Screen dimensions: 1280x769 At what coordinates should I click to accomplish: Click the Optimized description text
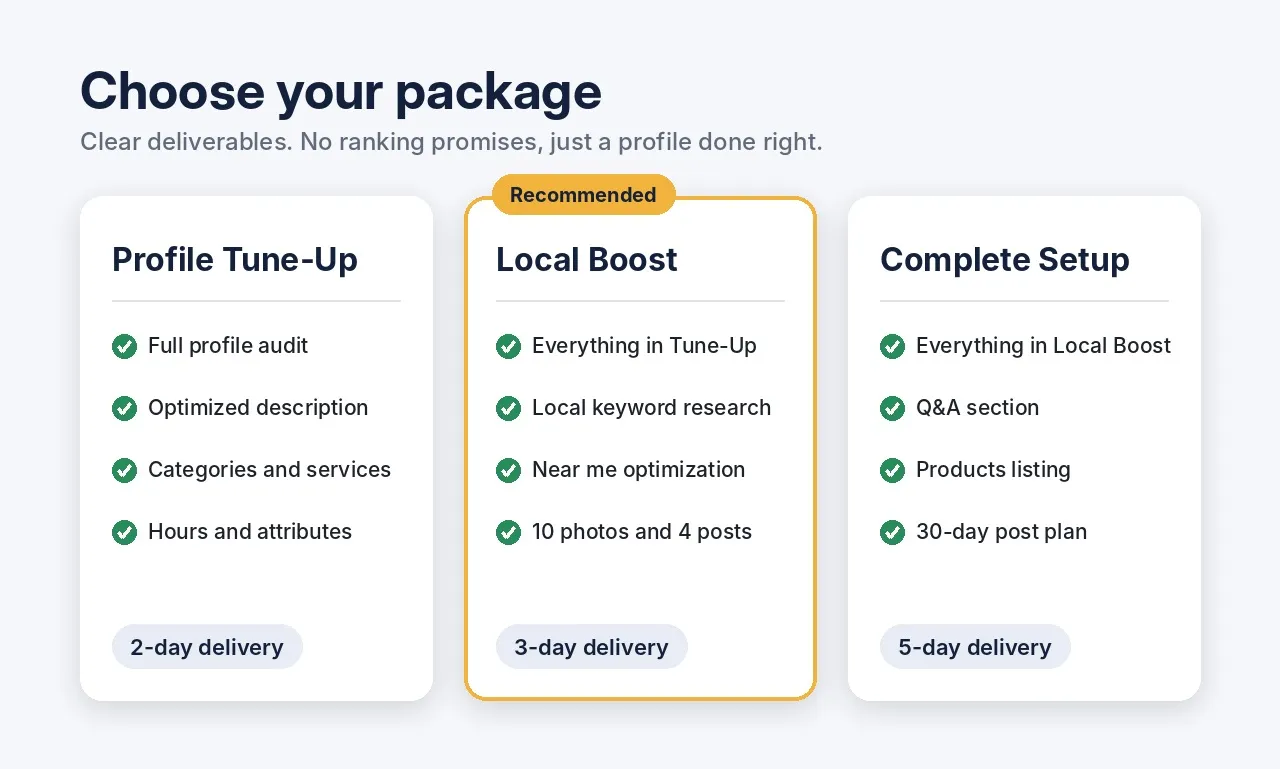coord(258,408)
